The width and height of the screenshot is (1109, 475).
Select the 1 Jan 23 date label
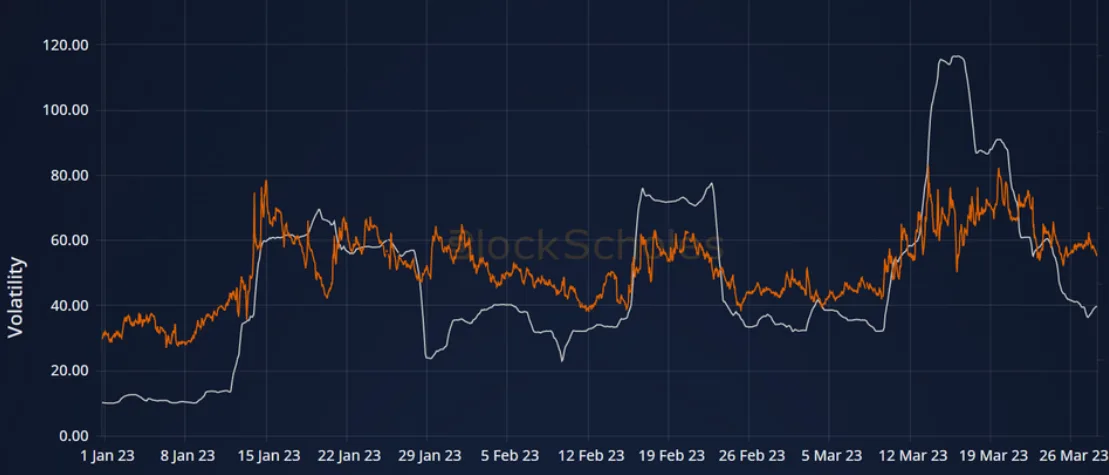(x=106, y=455)
